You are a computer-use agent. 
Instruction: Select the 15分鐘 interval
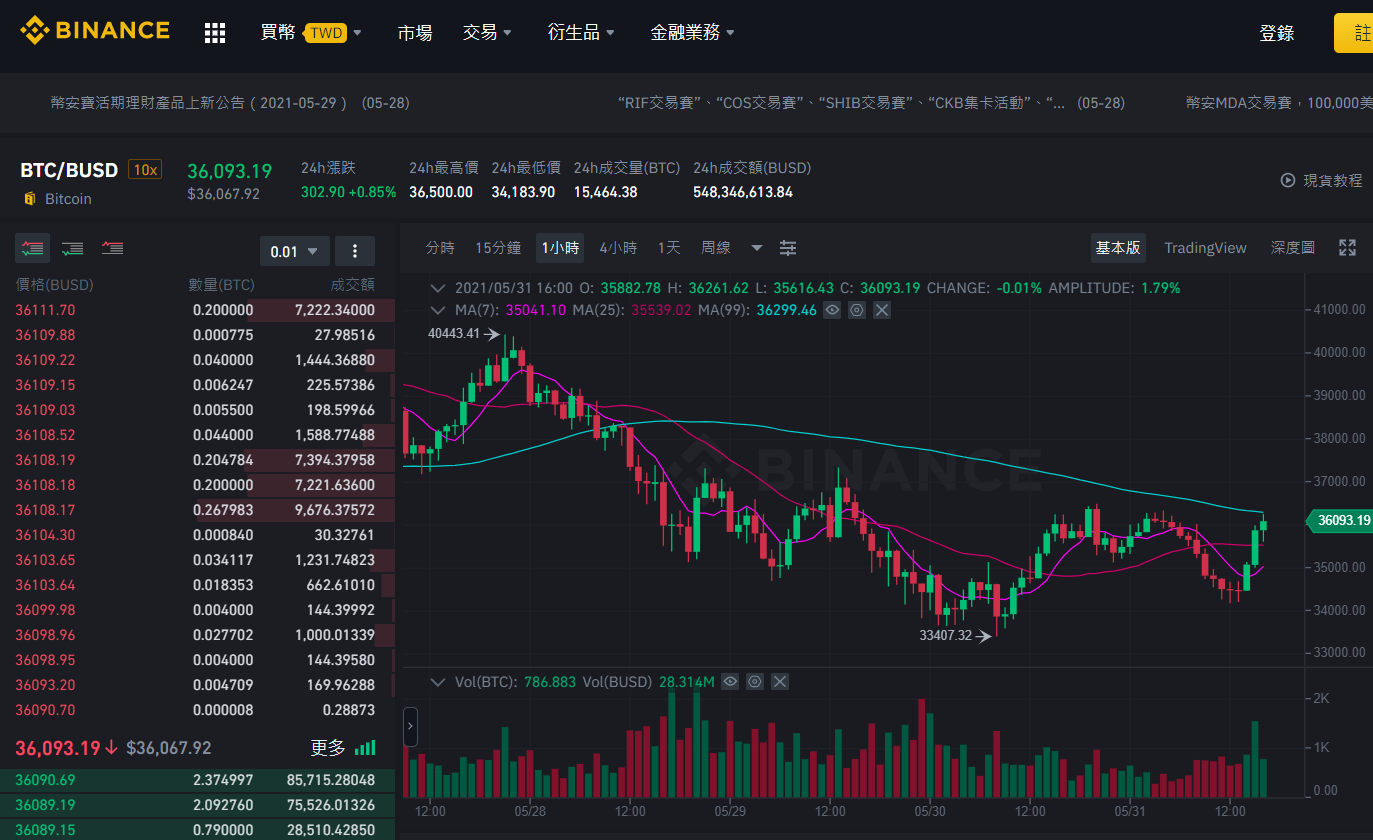coord(498,248)
